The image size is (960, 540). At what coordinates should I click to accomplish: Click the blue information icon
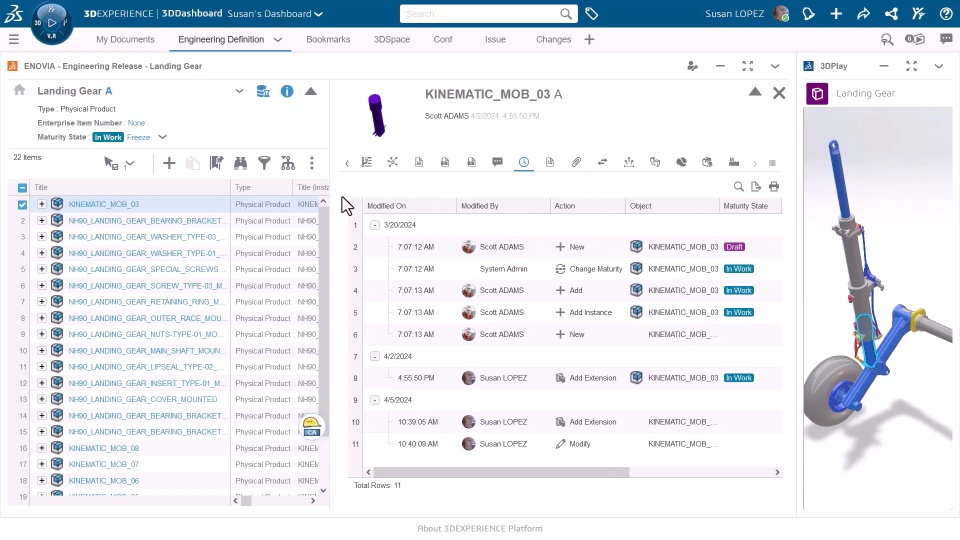pyautogui.click(x=287, y=91)
